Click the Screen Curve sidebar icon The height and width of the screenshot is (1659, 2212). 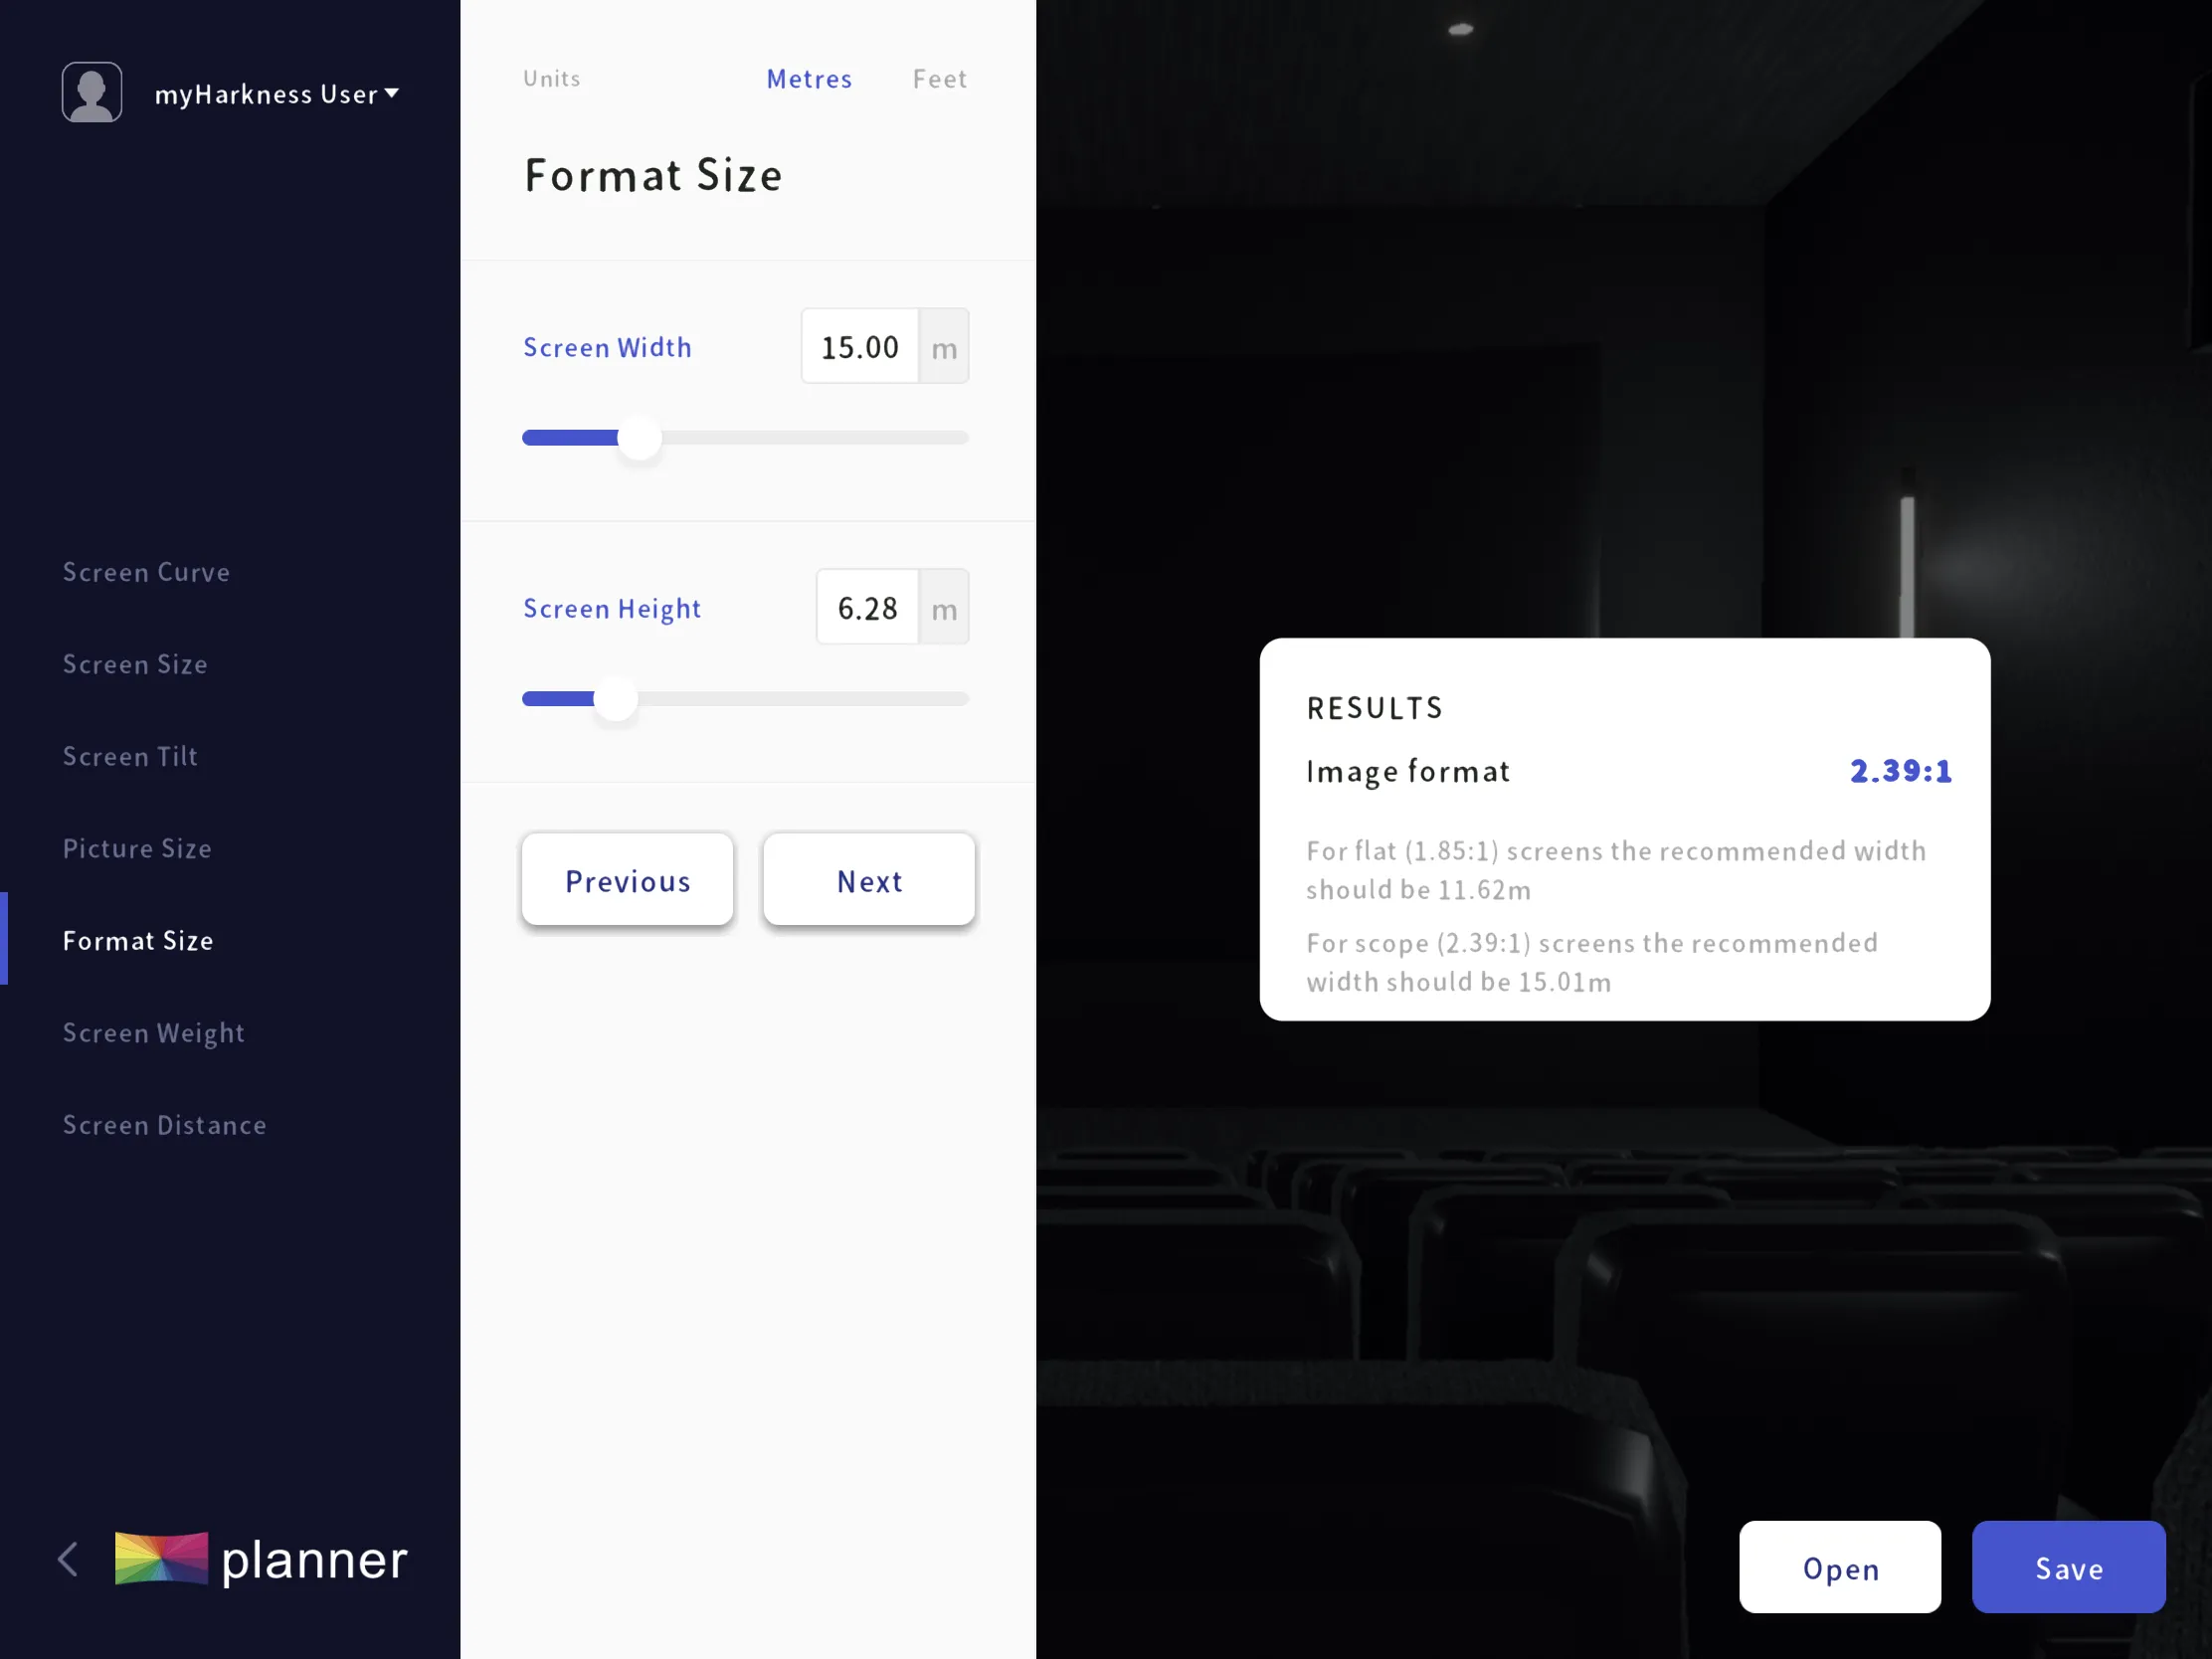(x=146, y=570)
